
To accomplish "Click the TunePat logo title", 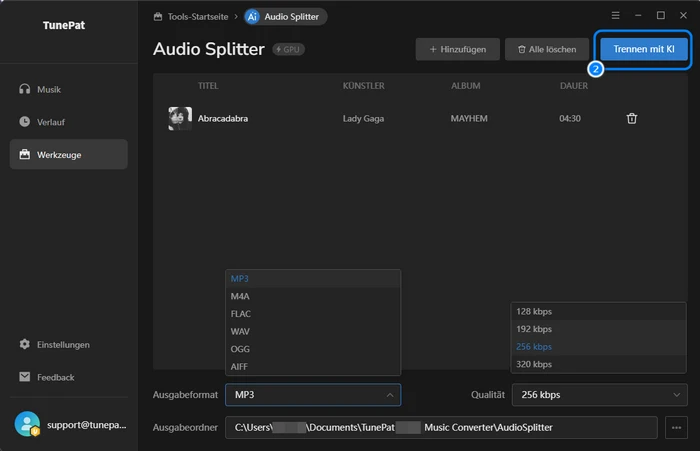I will [x=64, y=25].
